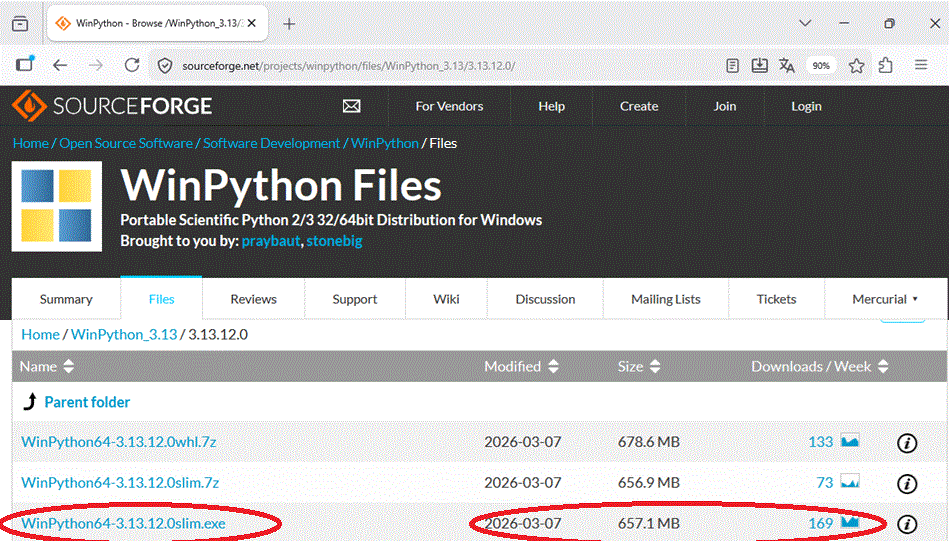Click the Login link

pyautogui.click(x=806, y=106)
